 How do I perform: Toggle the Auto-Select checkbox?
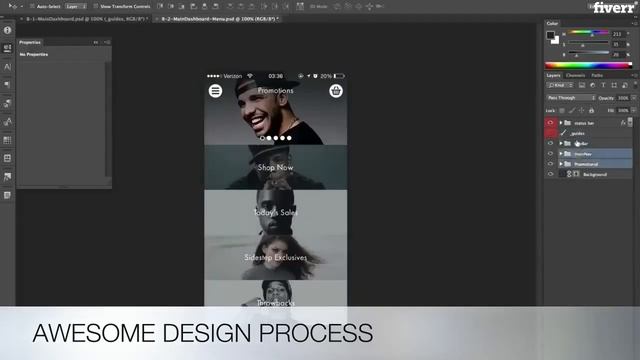click(32, 6)
